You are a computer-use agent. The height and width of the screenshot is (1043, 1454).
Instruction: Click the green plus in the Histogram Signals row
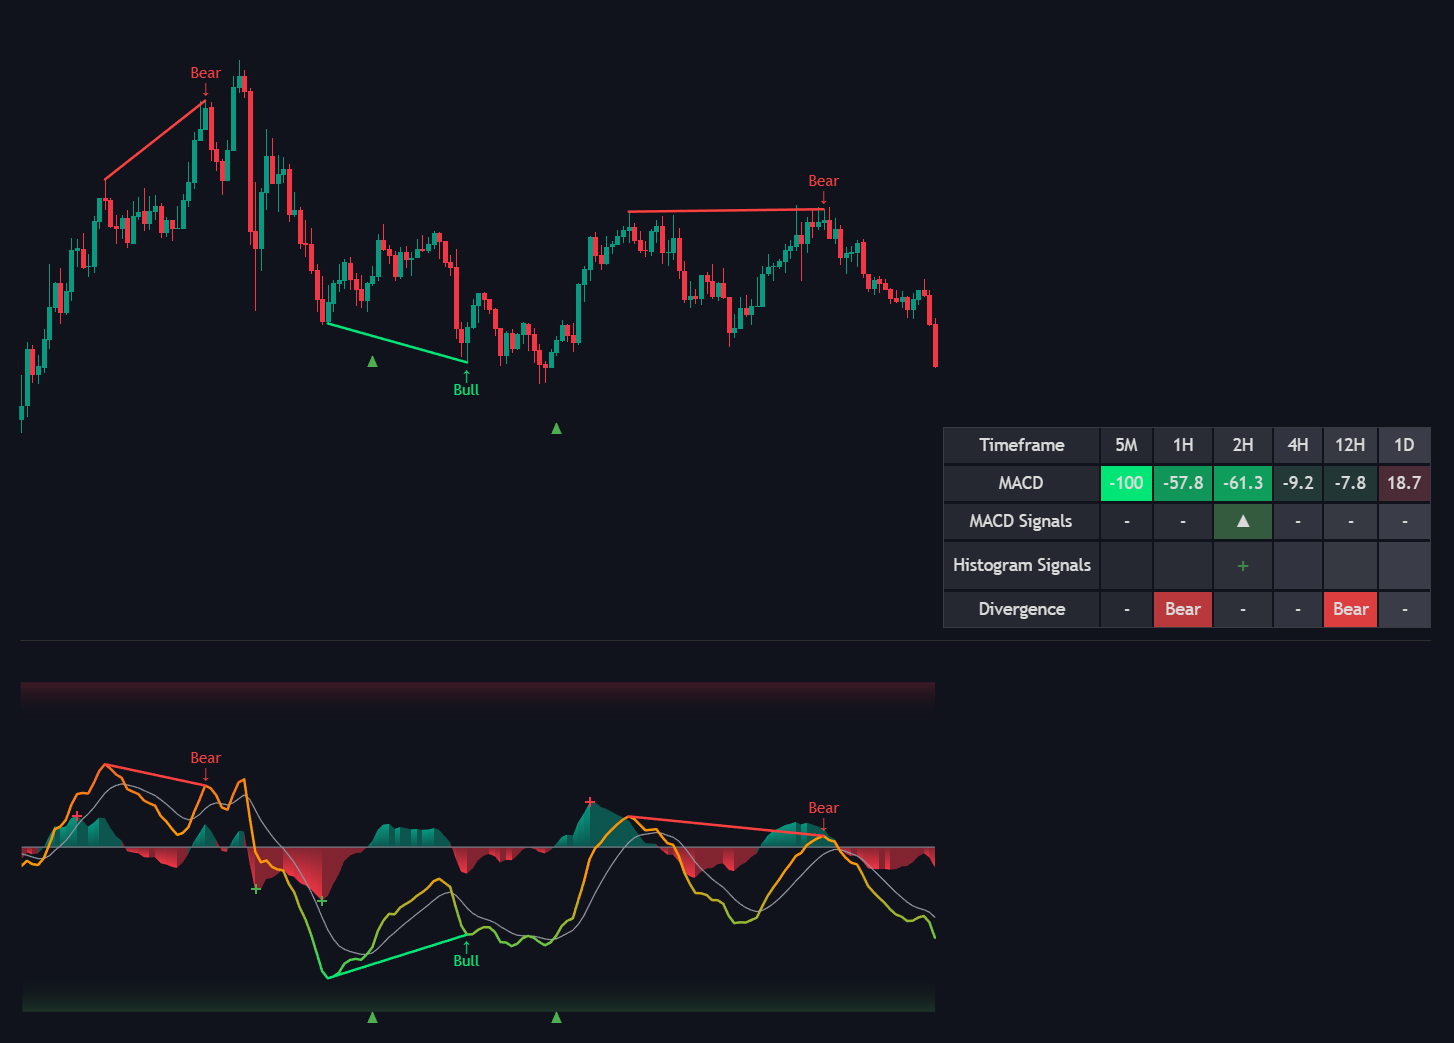coord(1243,566)
